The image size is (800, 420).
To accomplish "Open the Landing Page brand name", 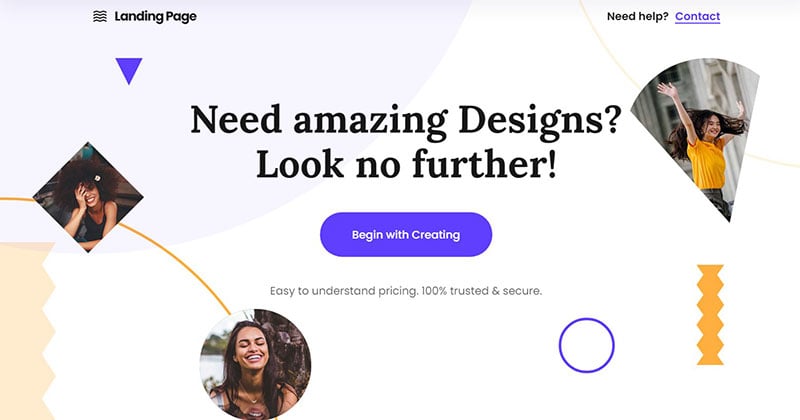I will (x=156, y=16).
